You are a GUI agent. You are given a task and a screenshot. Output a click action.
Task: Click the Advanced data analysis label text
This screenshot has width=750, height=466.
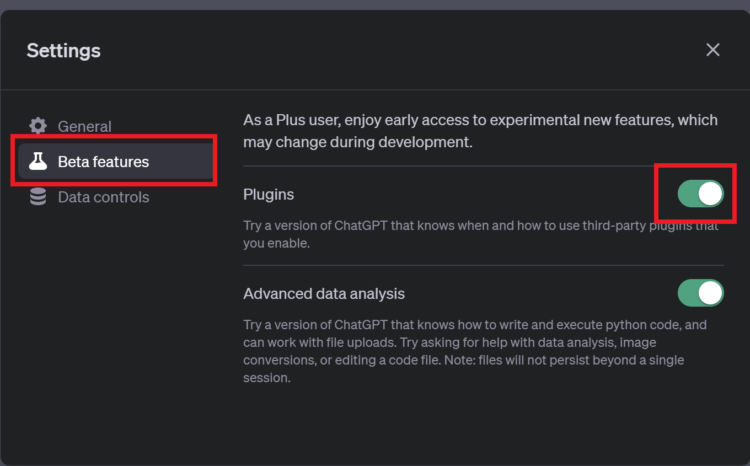[x=324, y=293]
